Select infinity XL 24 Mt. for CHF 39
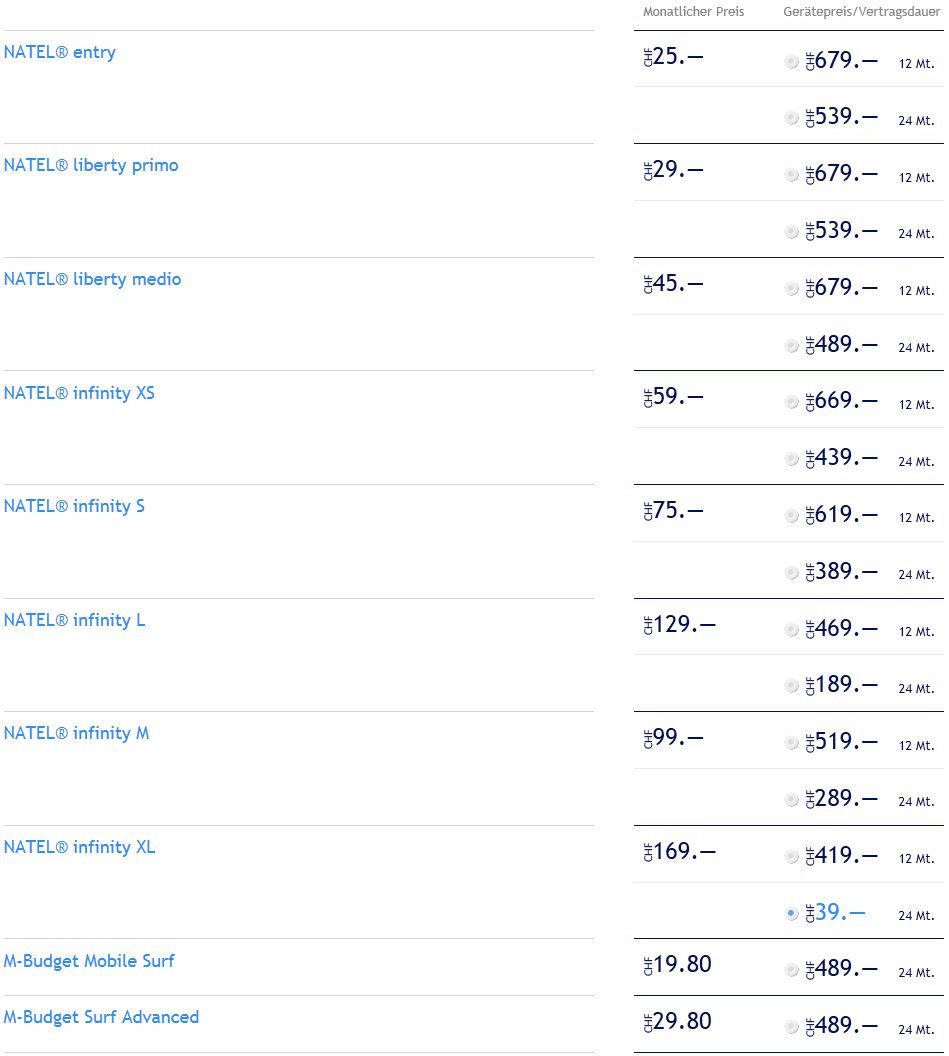 click(x=792, y=914)
